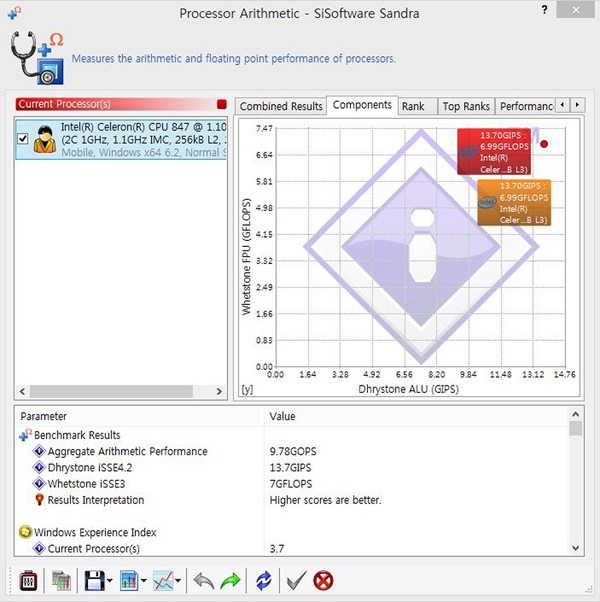This screenshot has height=602, width=600.
Task: Click the Sandra app icon in title bar
Action: click(14, 13)
